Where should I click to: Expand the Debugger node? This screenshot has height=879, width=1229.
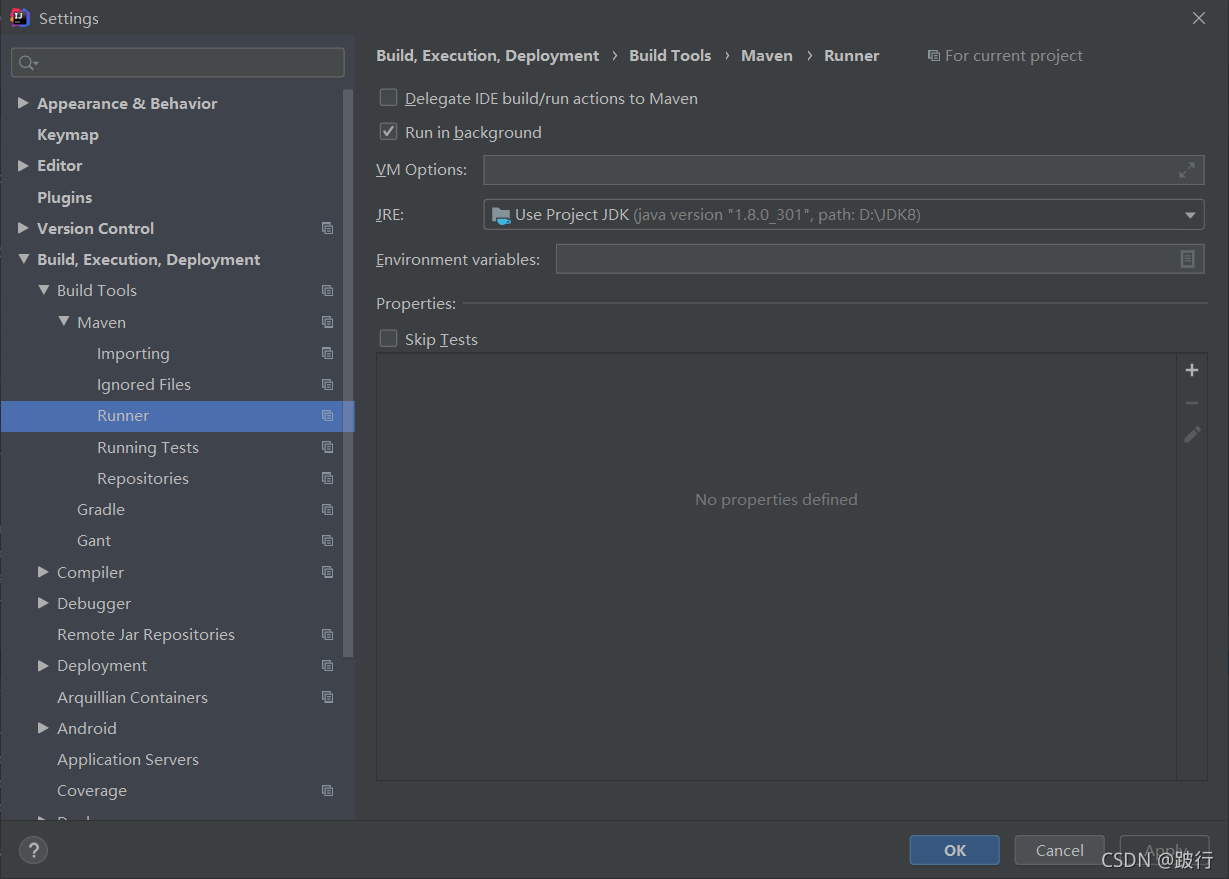coord(43,603)
